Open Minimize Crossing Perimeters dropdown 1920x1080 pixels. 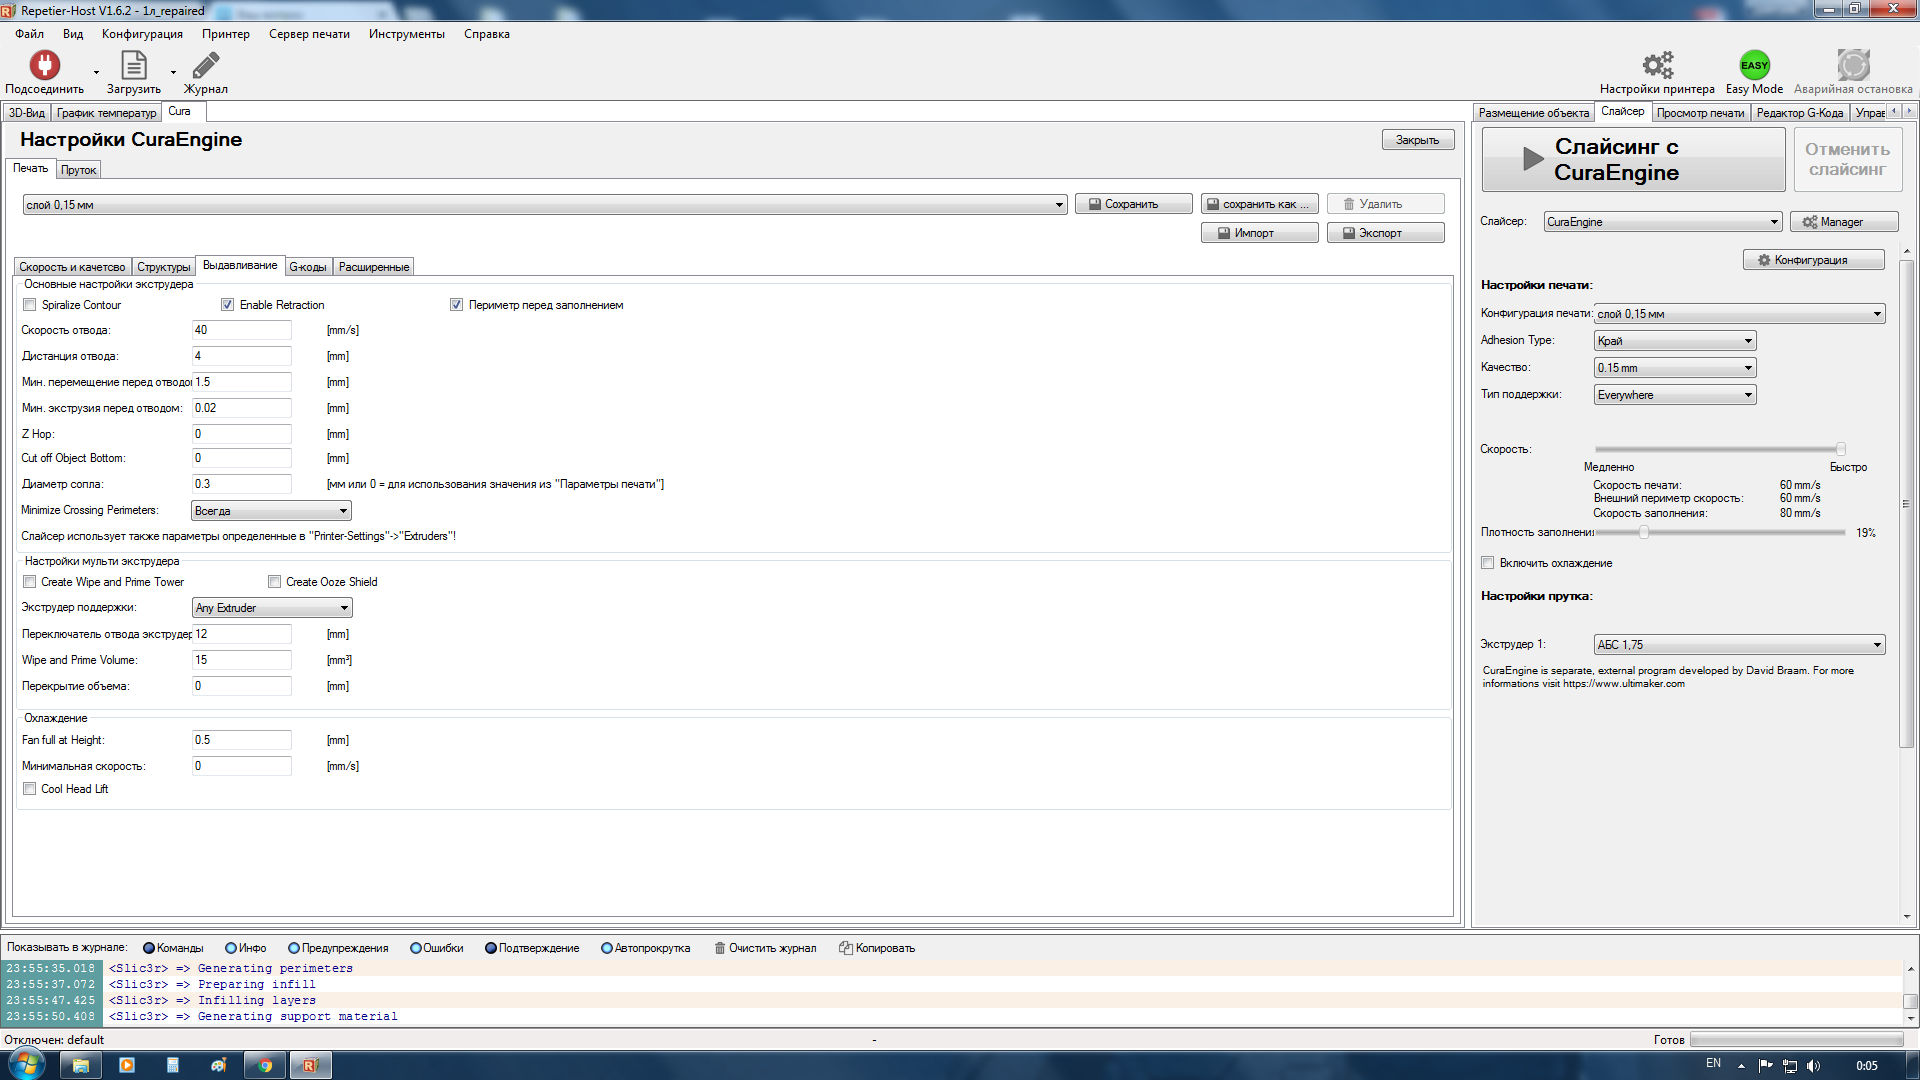coord(271,511)
